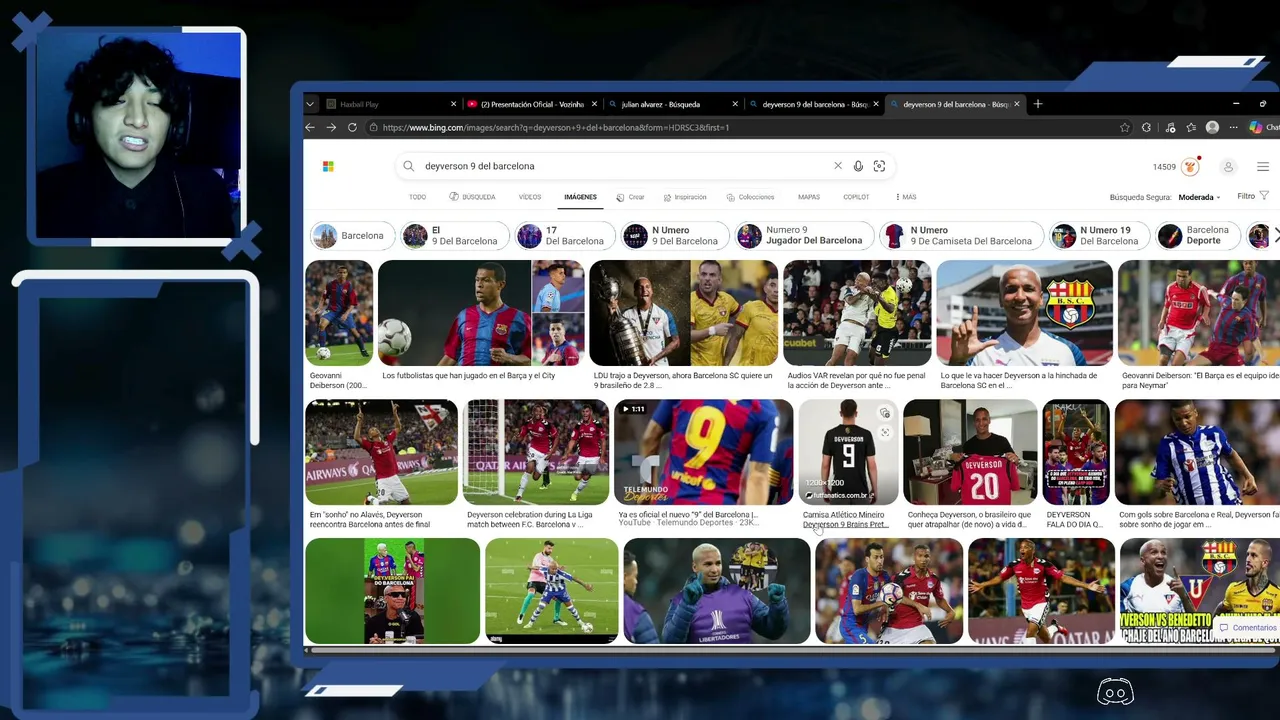Click the Bing search magnifier icon
Viewport: 1280px width, 720px height.
408,166
